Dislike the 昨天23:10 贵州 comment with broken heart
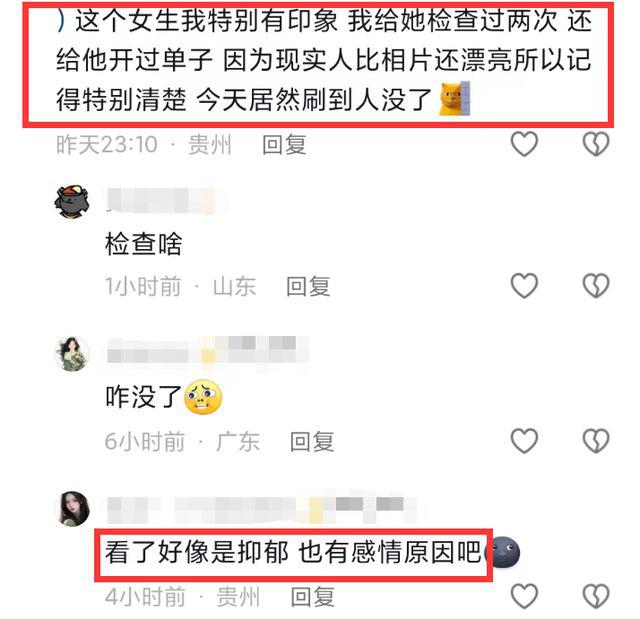This screenshot has width=640, height=619. (596, 144)
